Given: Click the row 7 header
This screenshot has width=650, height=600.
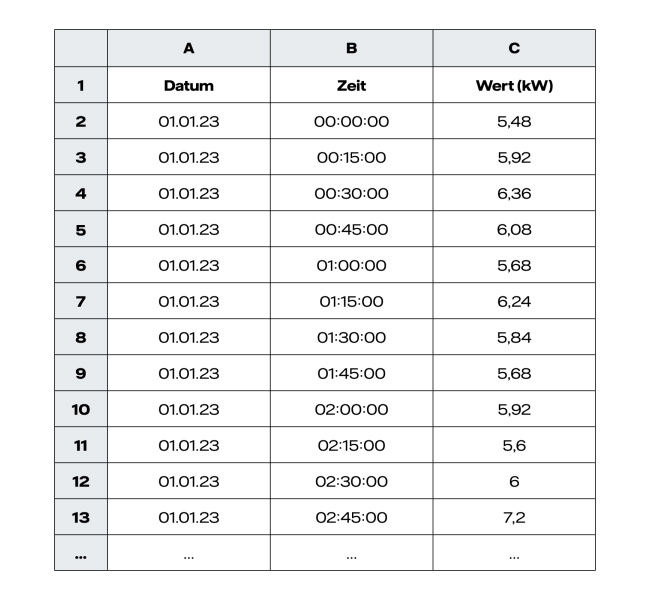Looking at the screenshot, I should [x=81, y=301].
